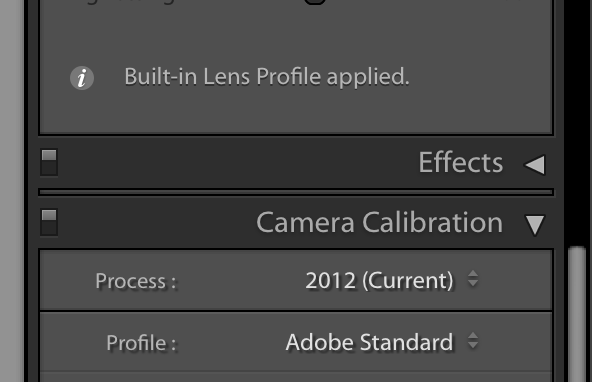592x382 pixels.
Task: Click the Profile label
Action: pos(141,343)
